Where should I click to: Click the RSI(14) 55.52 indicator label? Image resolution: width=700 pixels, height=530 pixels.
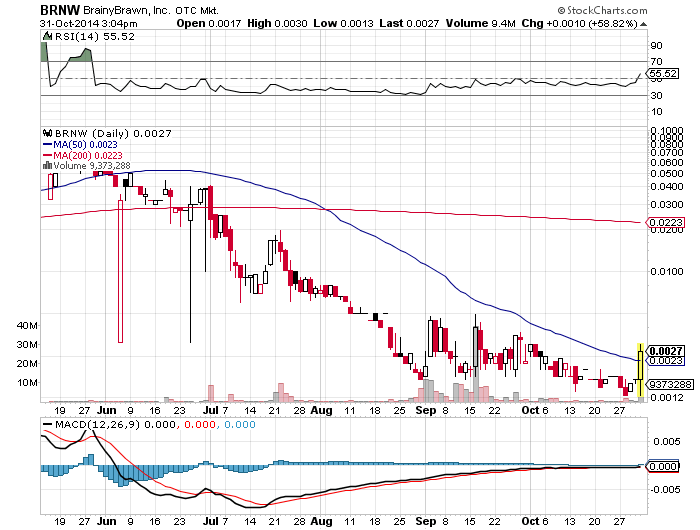pos(94,37)
